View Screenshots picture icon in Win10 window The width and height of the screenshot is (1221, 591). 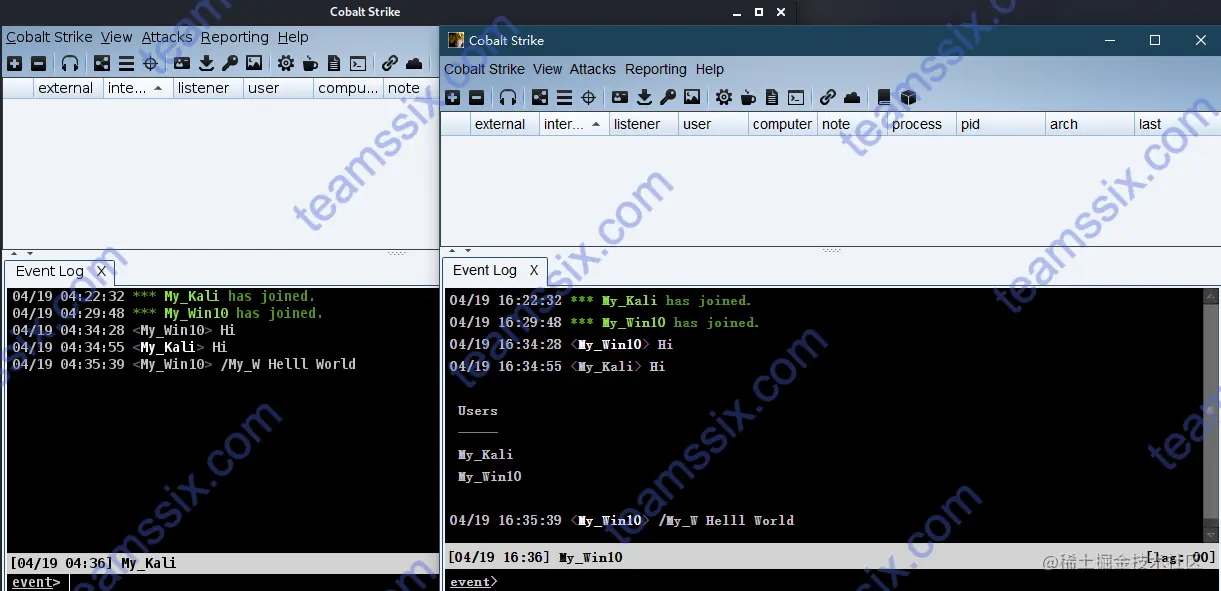(x=692, y=97)
